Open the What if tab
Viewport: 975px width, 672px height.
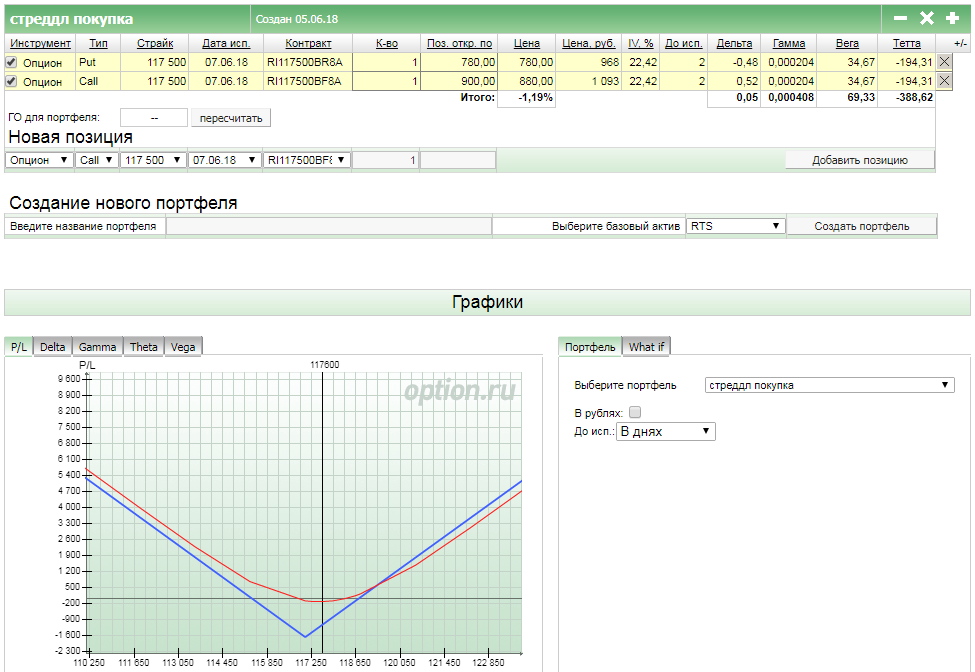tap(646, 347)
